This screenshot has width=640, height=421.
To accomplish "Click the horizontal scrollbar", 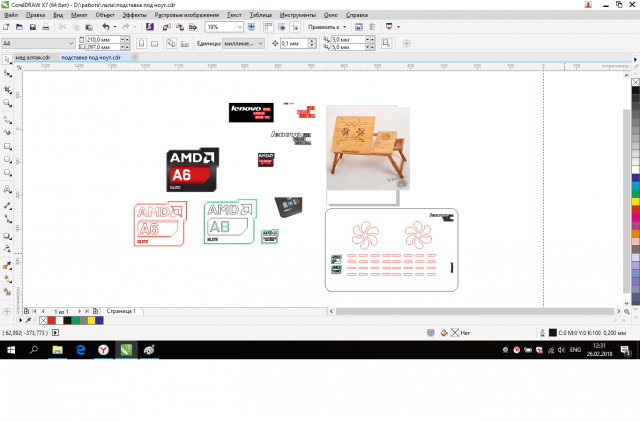I will [475, 312].
